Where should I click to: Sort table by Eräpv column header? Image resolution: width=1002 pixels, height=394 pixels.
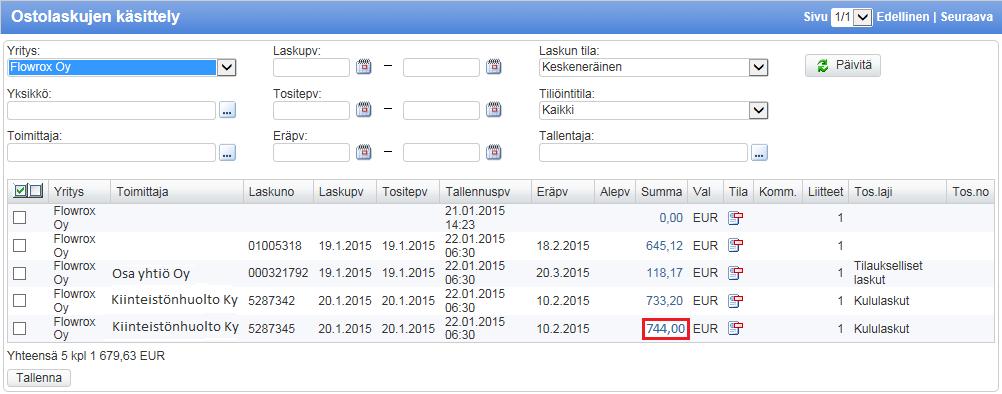click(553, 192)
